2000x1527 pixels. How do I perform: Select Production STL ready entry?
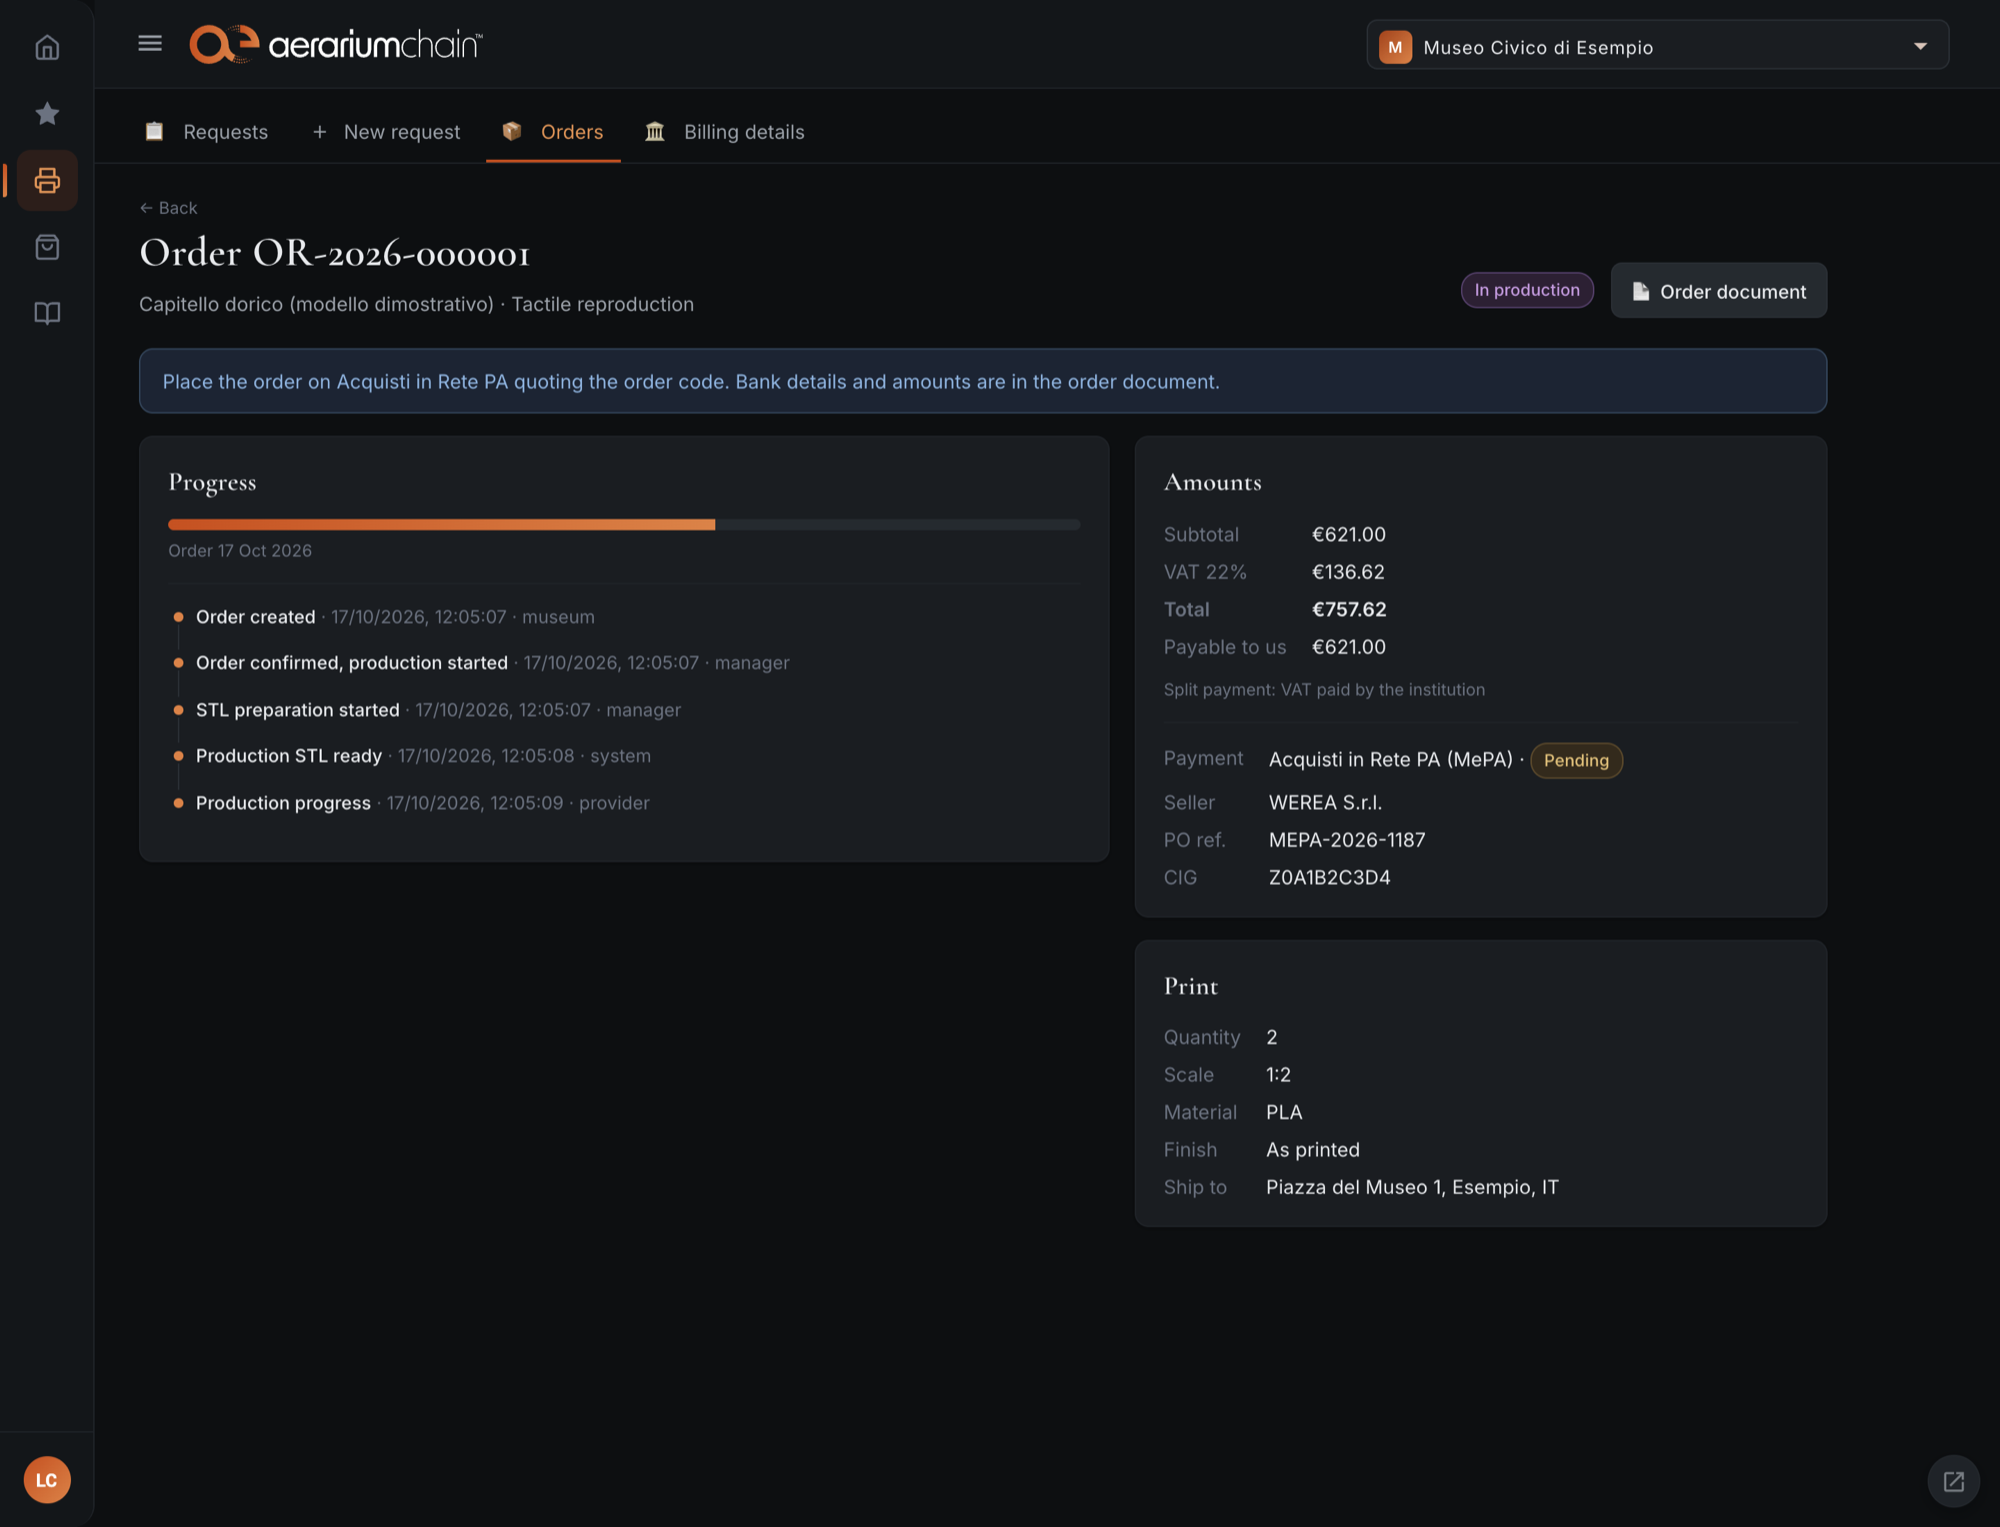pyautogui.click(x=412, y=756)
